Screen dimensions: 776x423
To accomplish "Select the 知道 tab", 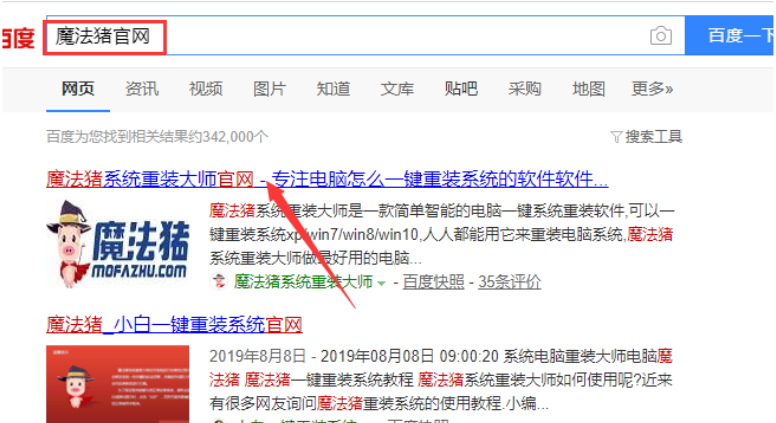I will click(333, 89).
